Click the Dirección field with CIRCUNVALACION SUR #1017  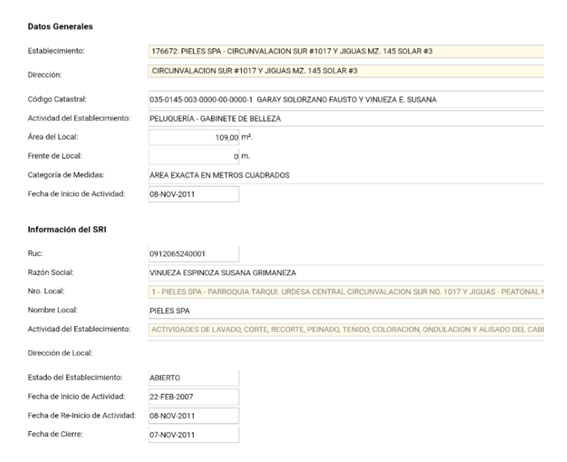click(346, 71)
